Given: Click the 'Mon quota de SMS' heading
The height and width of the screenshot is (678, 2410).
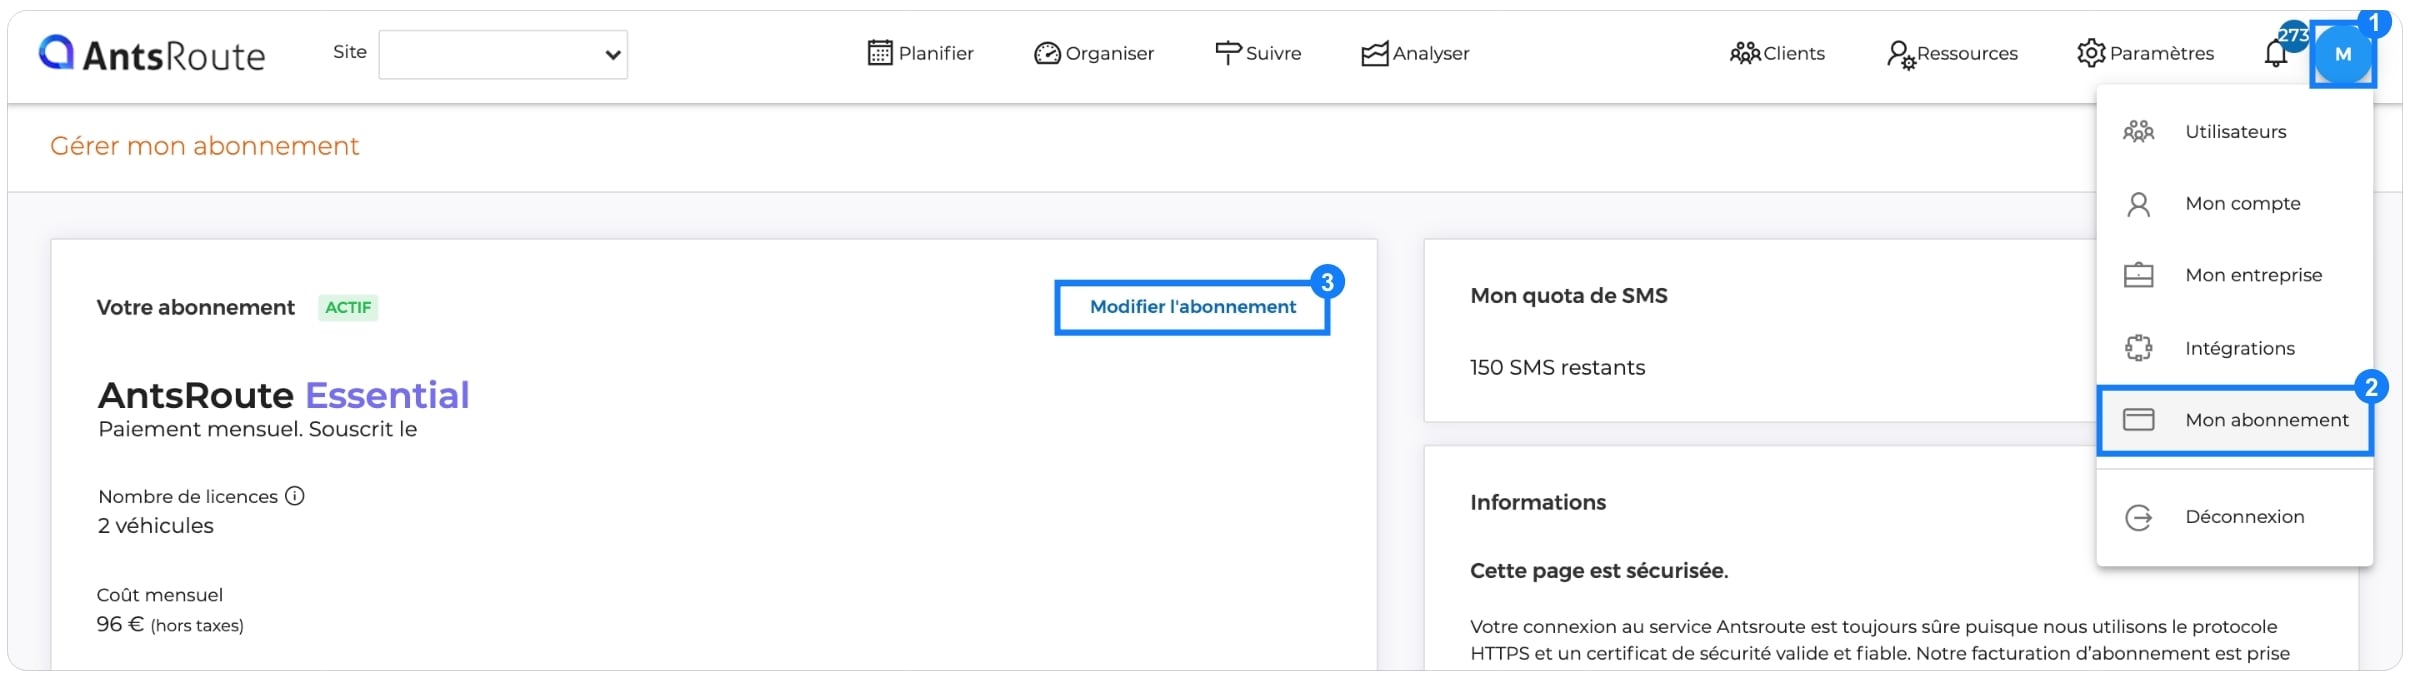Looking at the screenshot, I should coord(1569,296).
